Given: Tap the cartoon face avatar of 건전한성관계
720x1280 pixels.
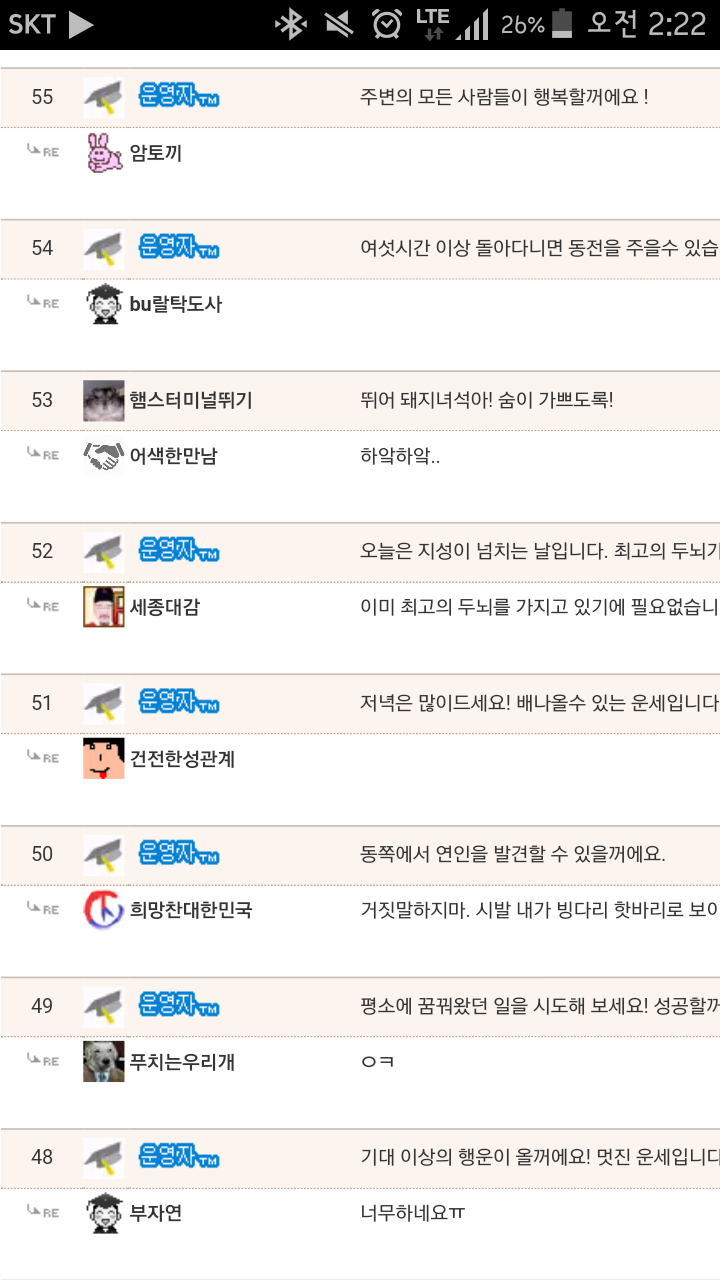Looking at the screenshot, I should [104, 759].
